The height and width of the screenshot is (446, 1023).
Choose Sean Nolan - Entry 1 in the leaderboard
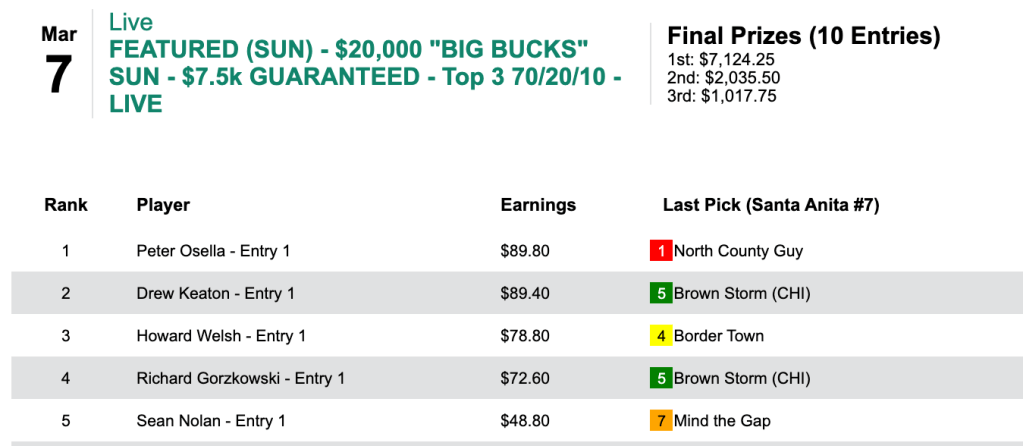211,421
